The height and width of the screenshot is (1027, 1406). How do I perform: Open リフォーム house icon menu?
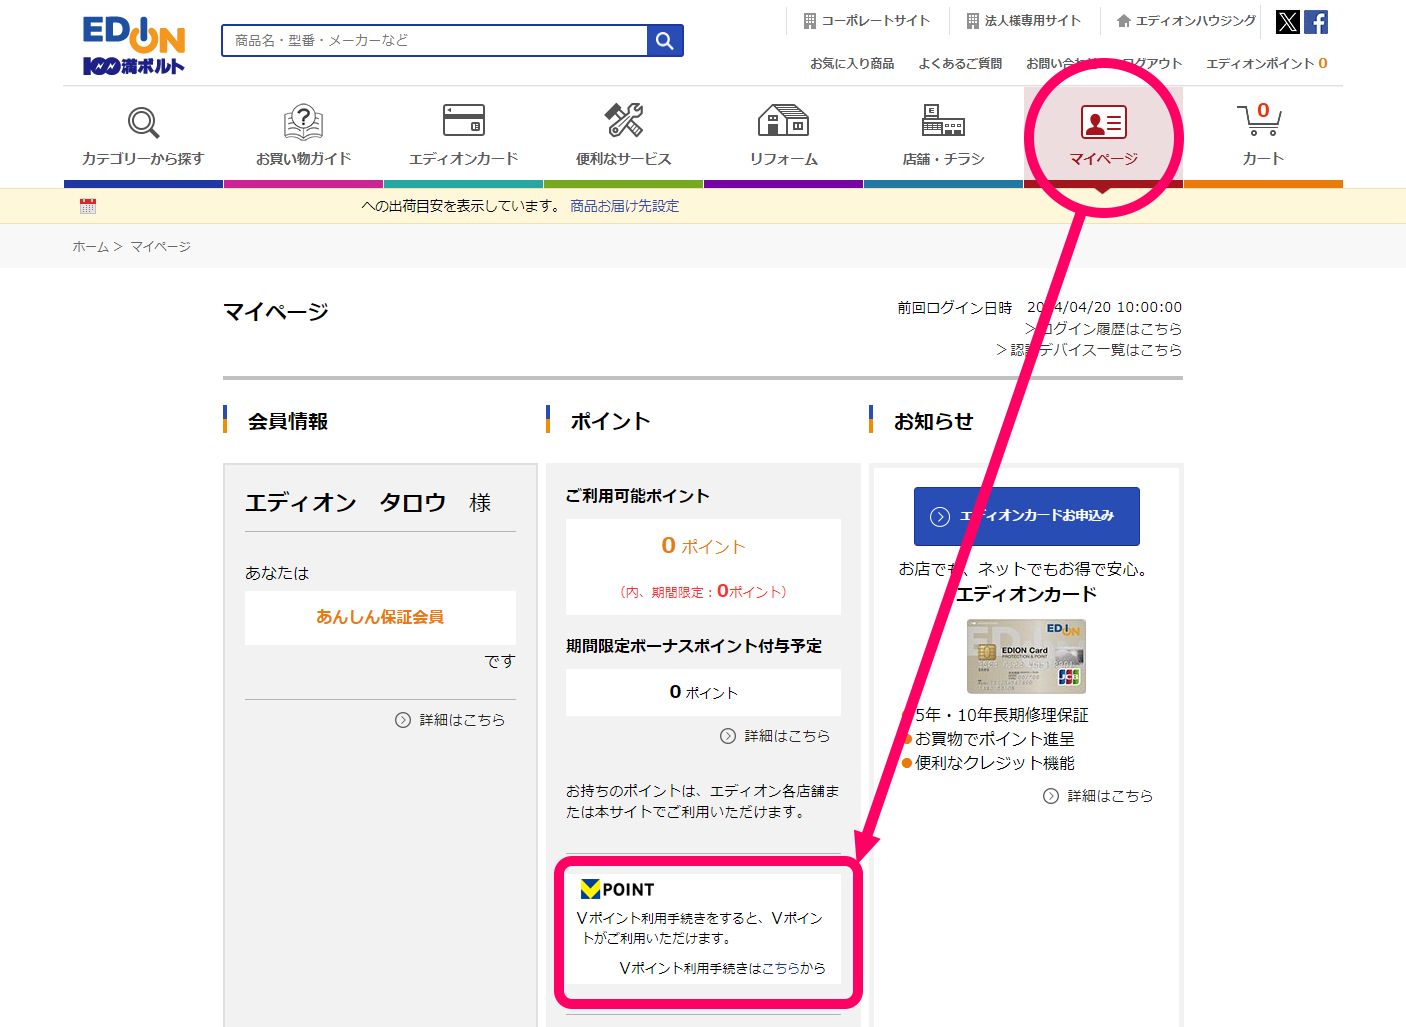tap(783, 137)
